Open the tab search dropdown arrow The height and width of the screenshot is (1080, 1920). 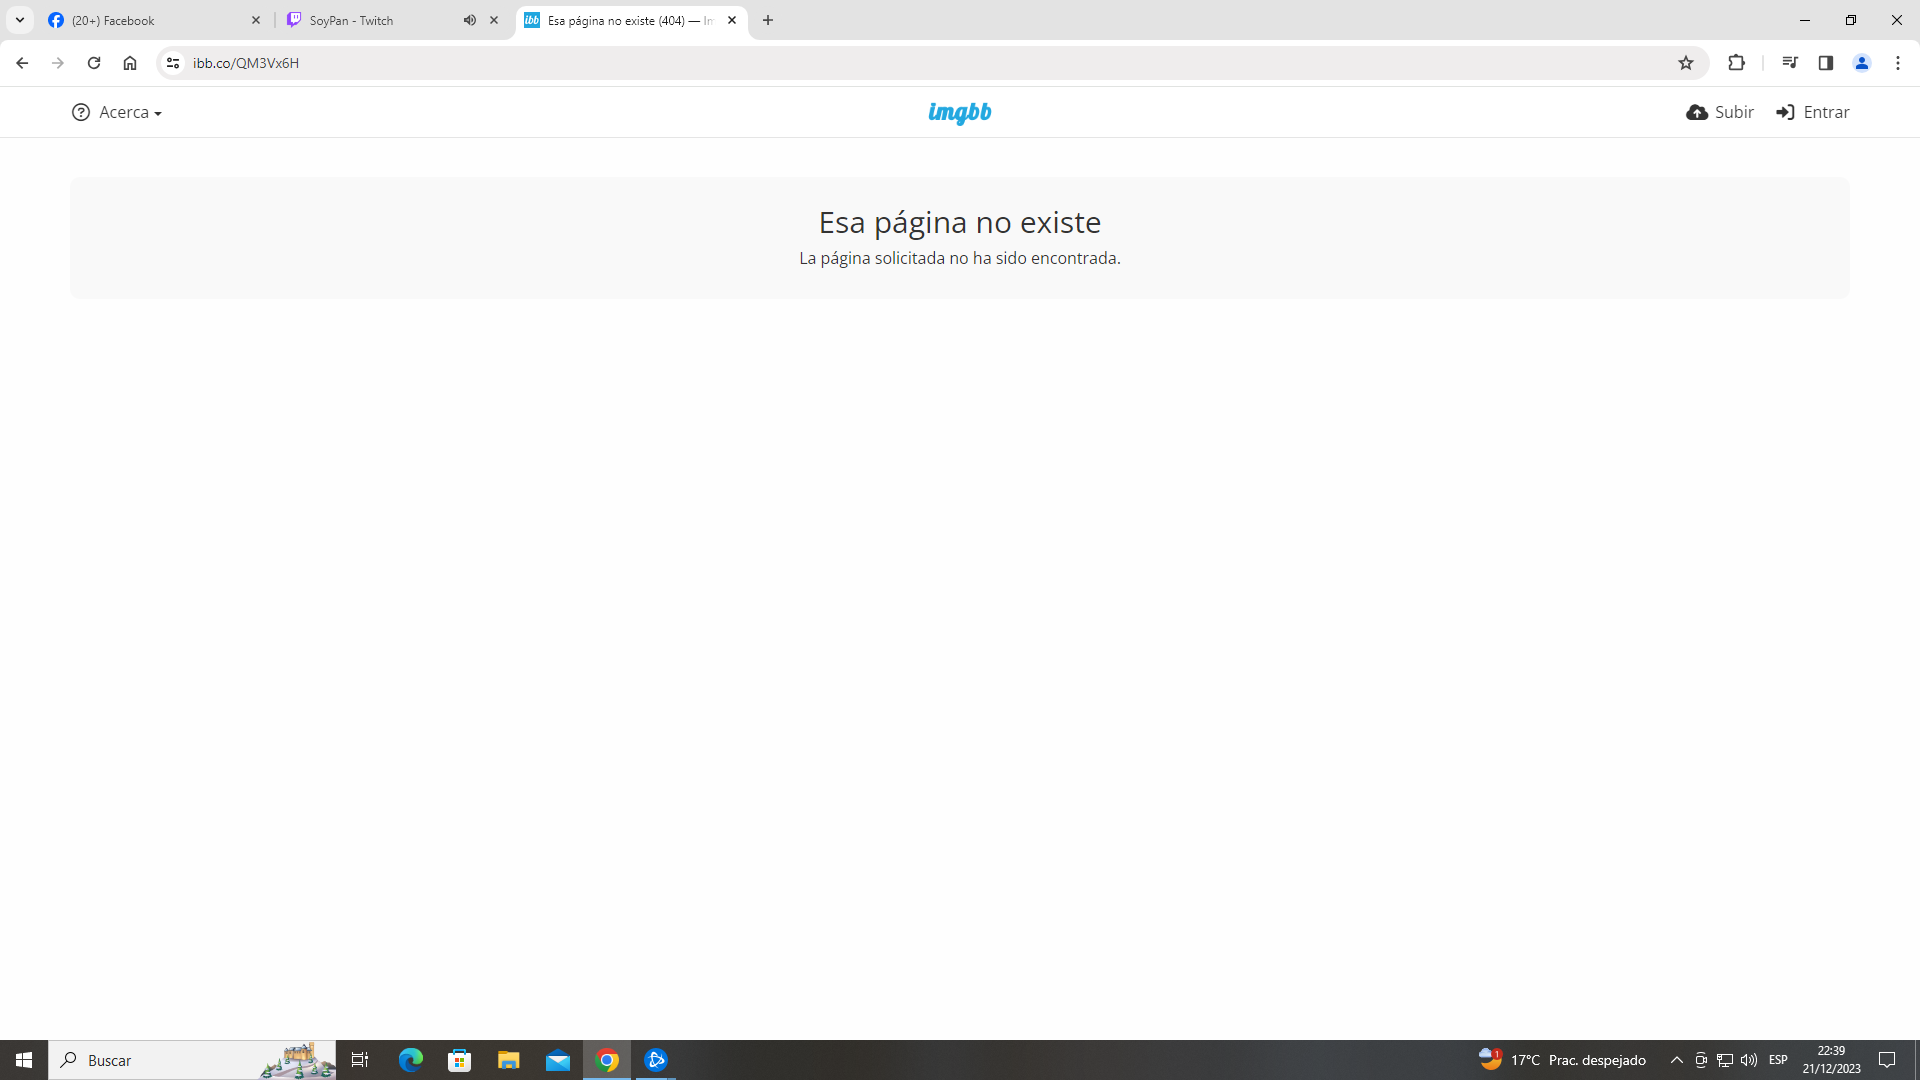20,20
